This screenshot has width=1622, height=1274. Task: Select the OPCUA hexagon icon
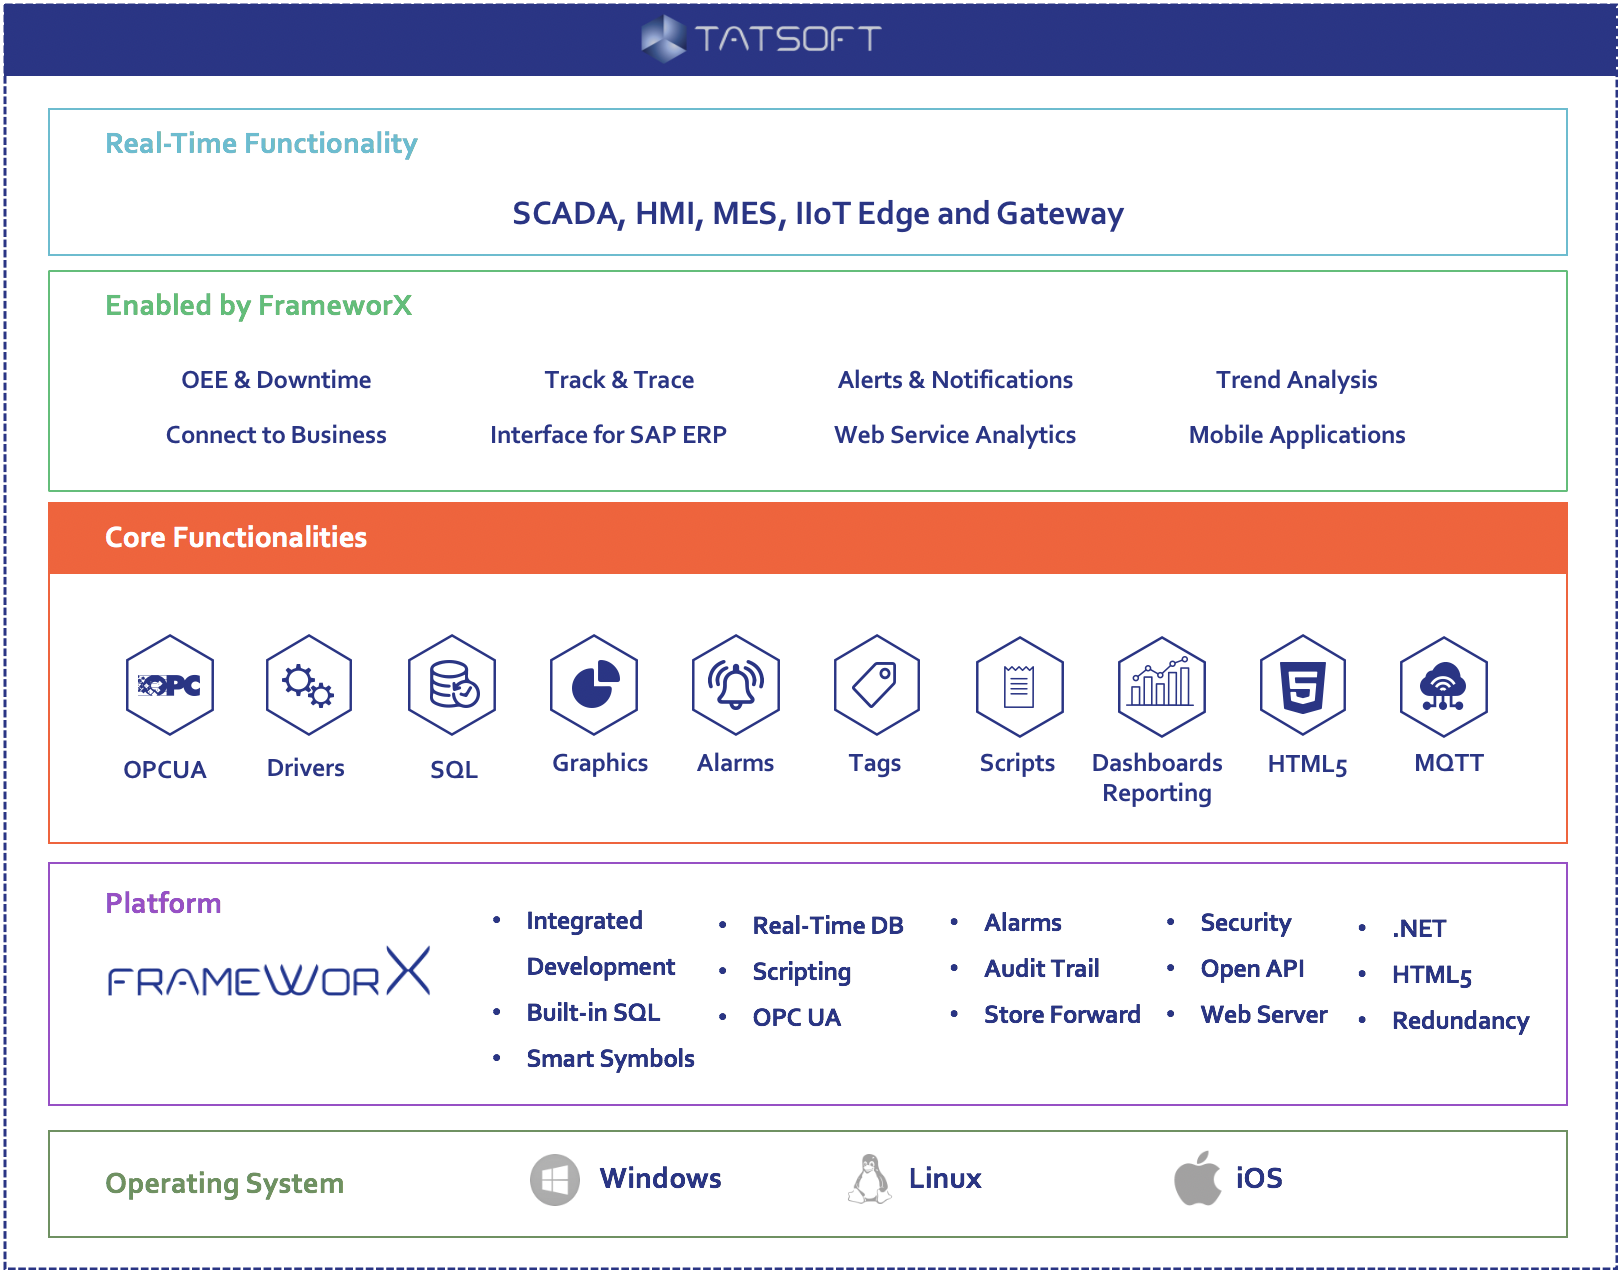click(170, 686)
